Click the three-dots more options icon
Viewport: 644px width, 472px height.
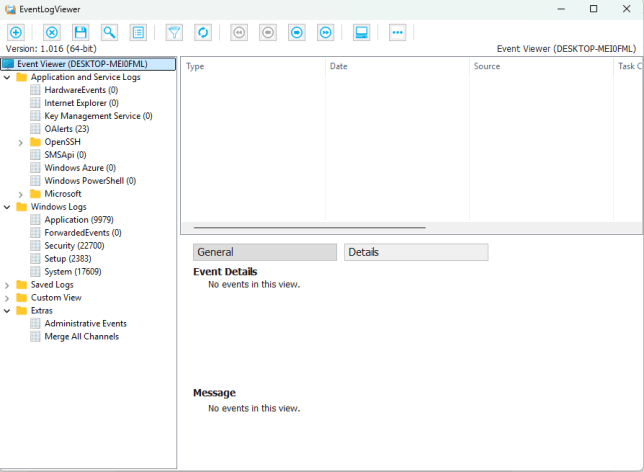pos(397,32)
